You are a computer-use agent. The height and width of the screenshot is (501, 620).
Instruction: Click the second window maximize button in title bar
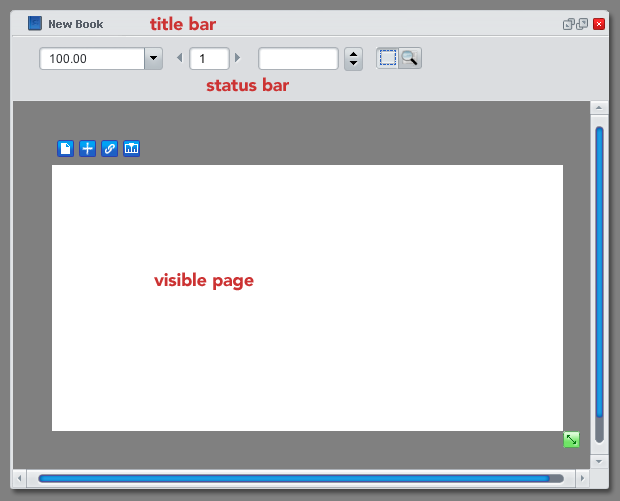click(582, 24)
